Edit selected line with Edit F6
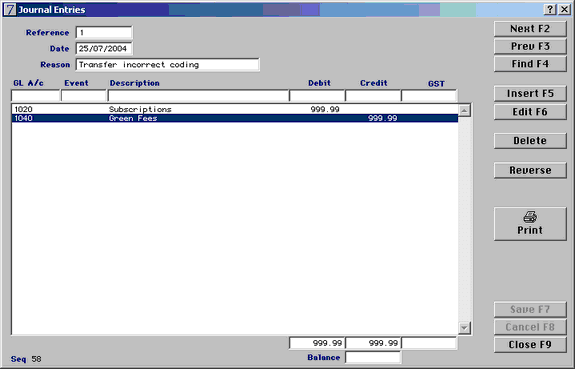 coord(530,112)
